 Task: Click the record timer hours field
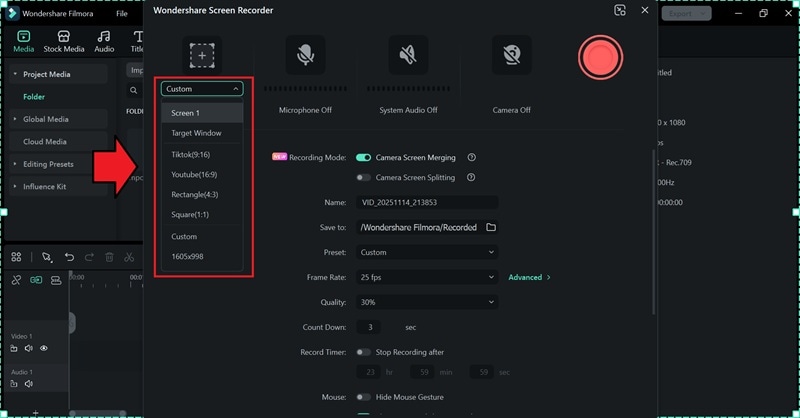click(x=370, y=372)
